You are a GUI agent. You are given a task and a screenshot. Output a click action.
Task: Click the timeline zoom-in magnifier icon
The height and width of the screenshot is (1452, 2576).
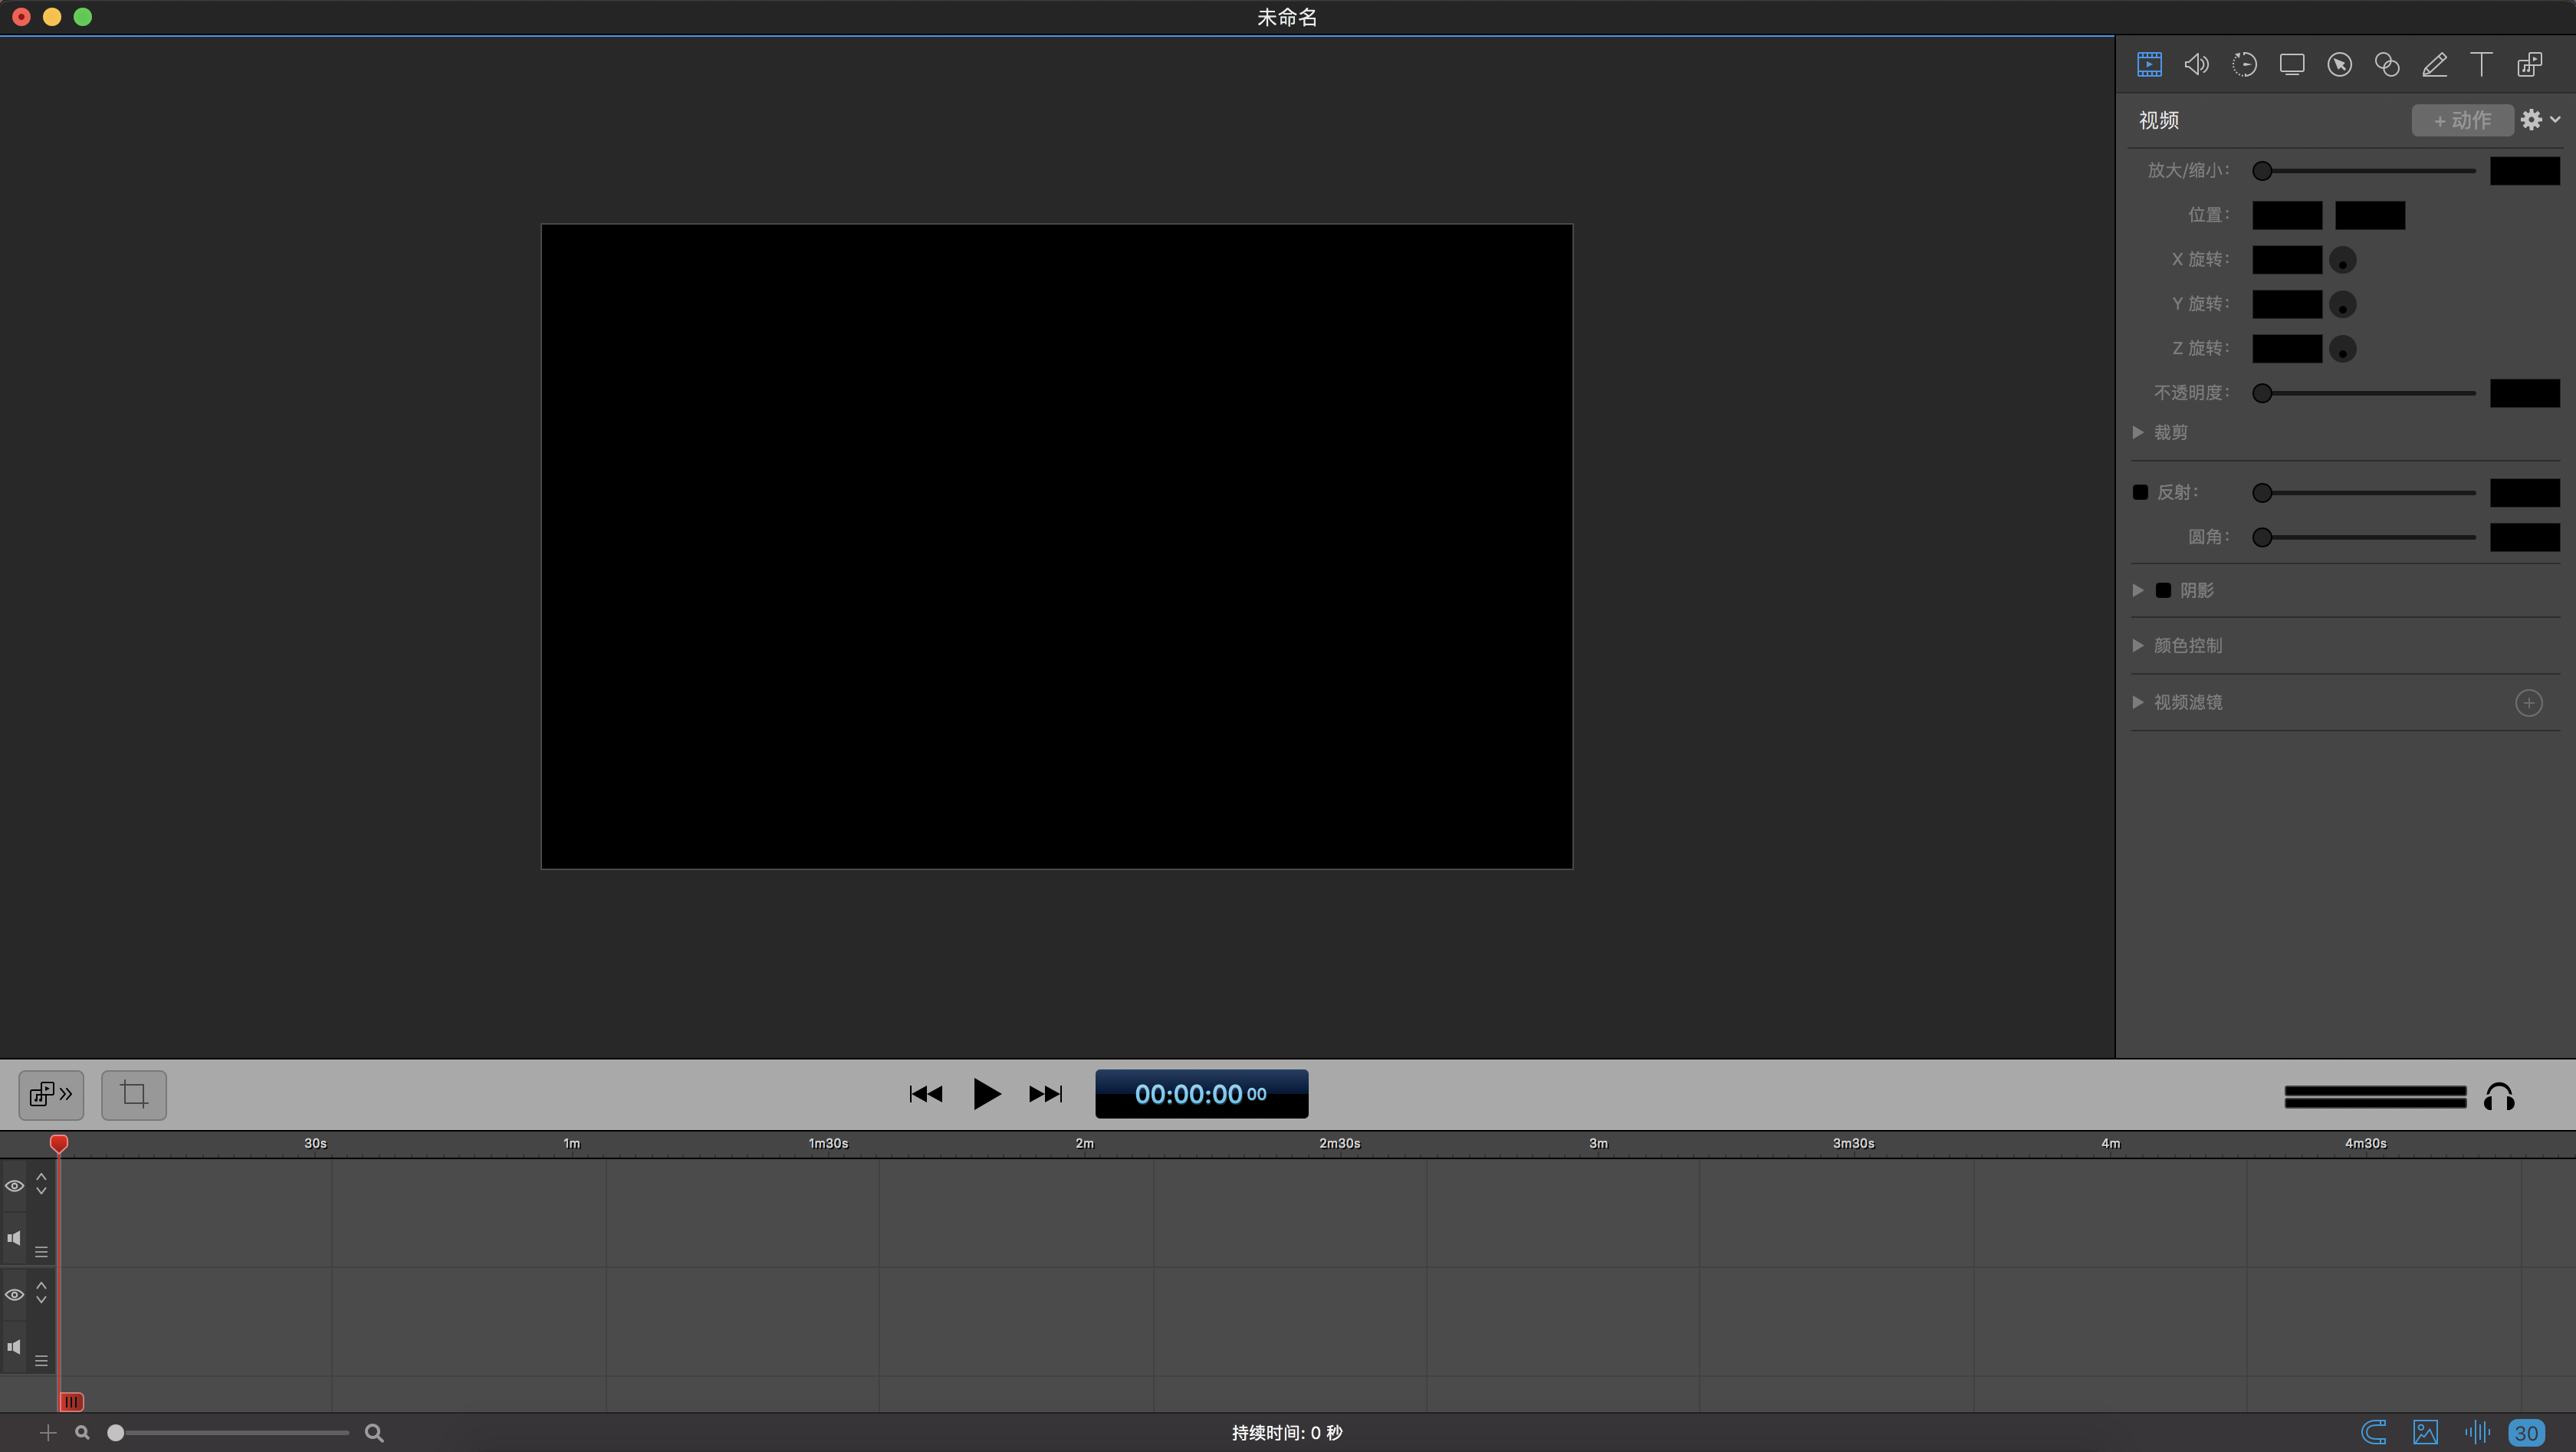click(x=374, y=1433)
